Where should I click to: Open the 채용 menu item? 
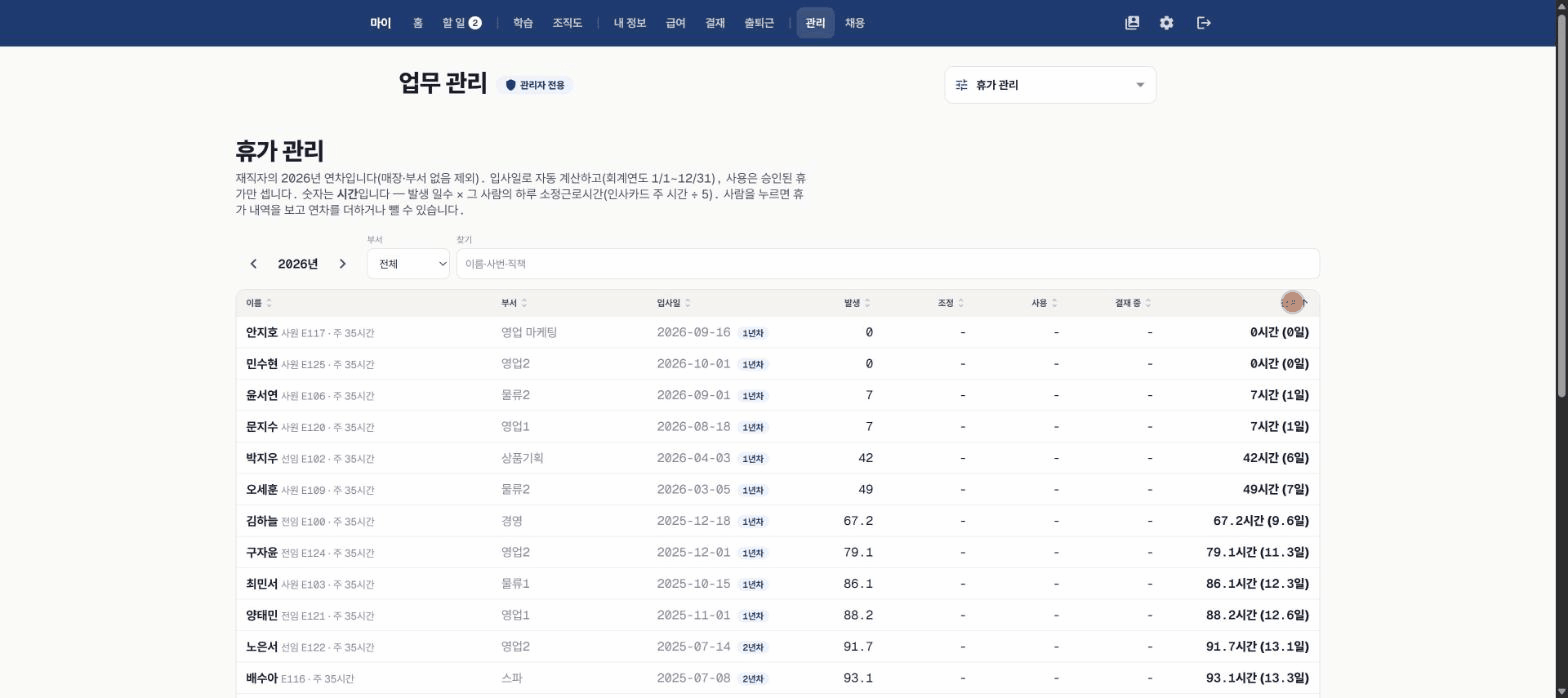tap(855, 23)
